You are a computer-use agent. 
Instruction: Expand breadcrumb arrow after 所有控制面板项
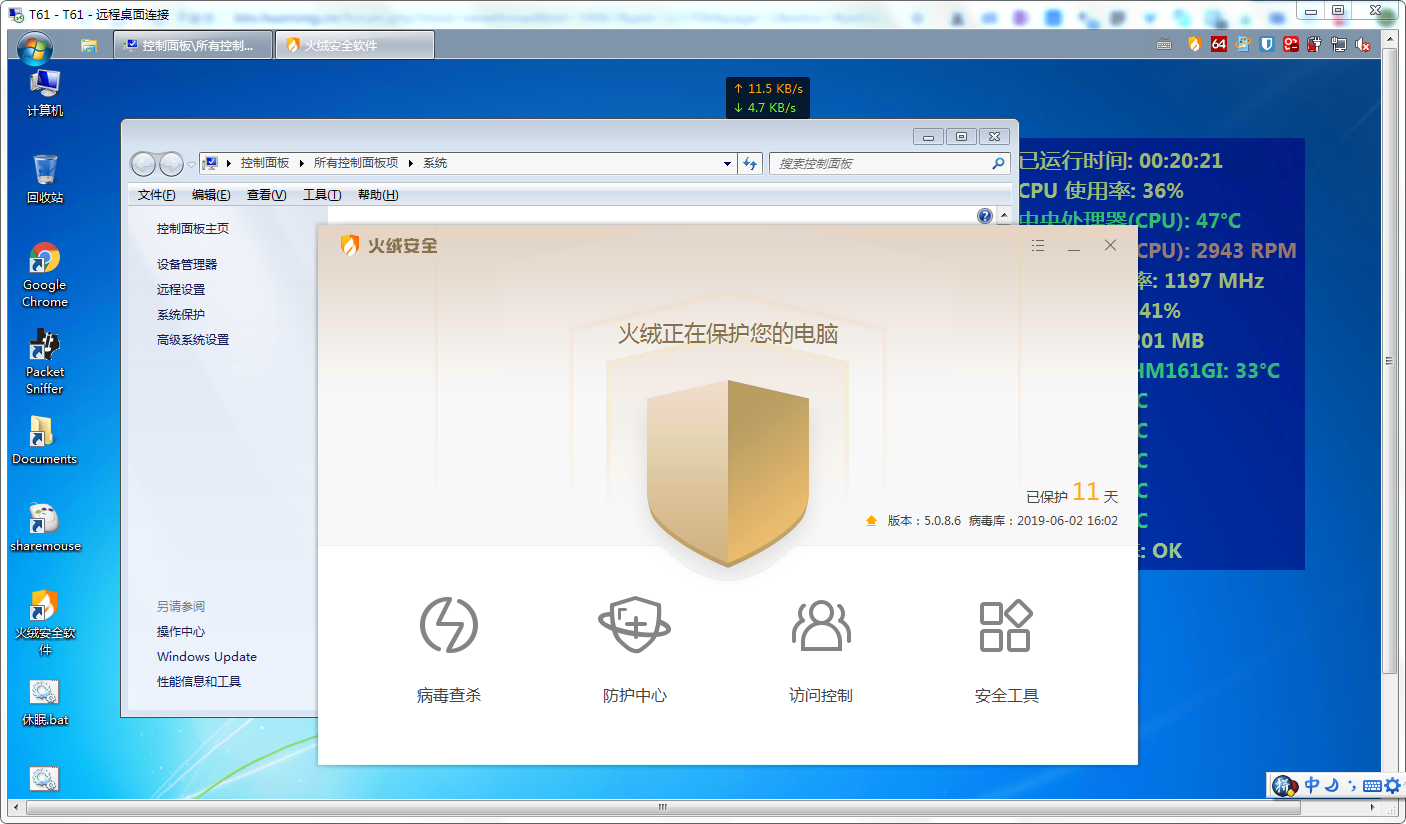click(411, 163)
